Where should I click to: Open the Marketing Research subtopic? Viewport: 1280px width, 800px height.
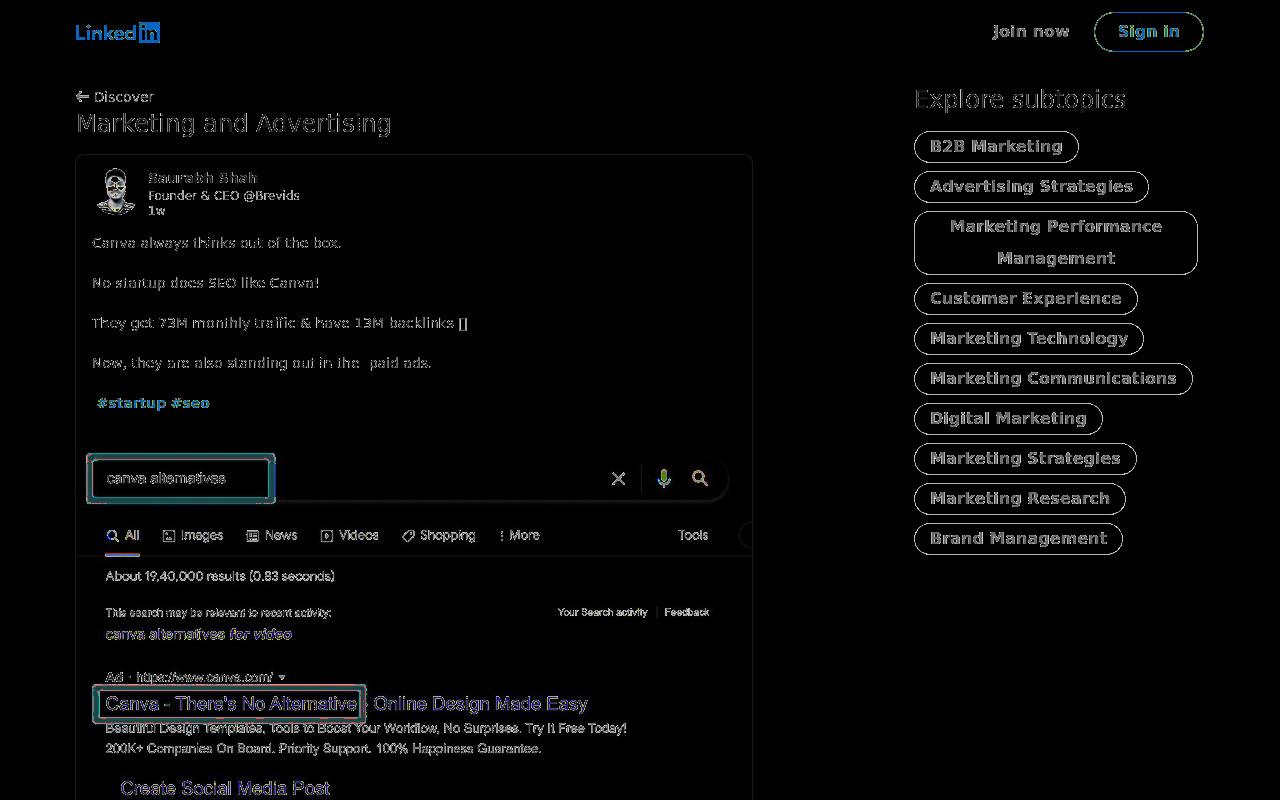tap(1020, 498)
